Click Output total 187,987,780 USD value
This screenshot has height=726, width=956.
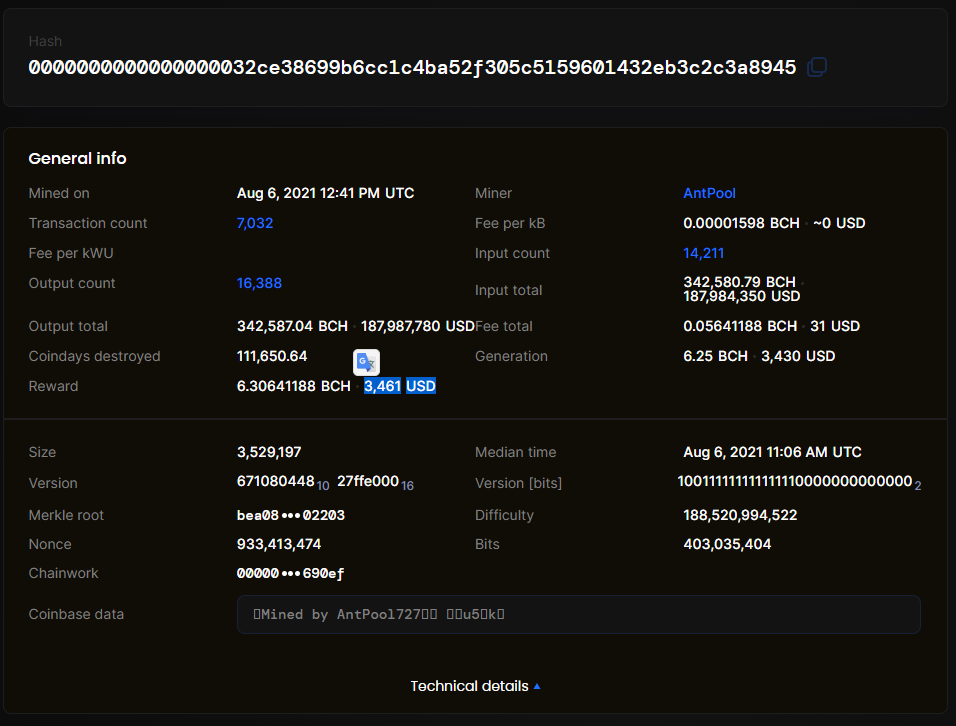pyautogui.click(x=418, y=326)
